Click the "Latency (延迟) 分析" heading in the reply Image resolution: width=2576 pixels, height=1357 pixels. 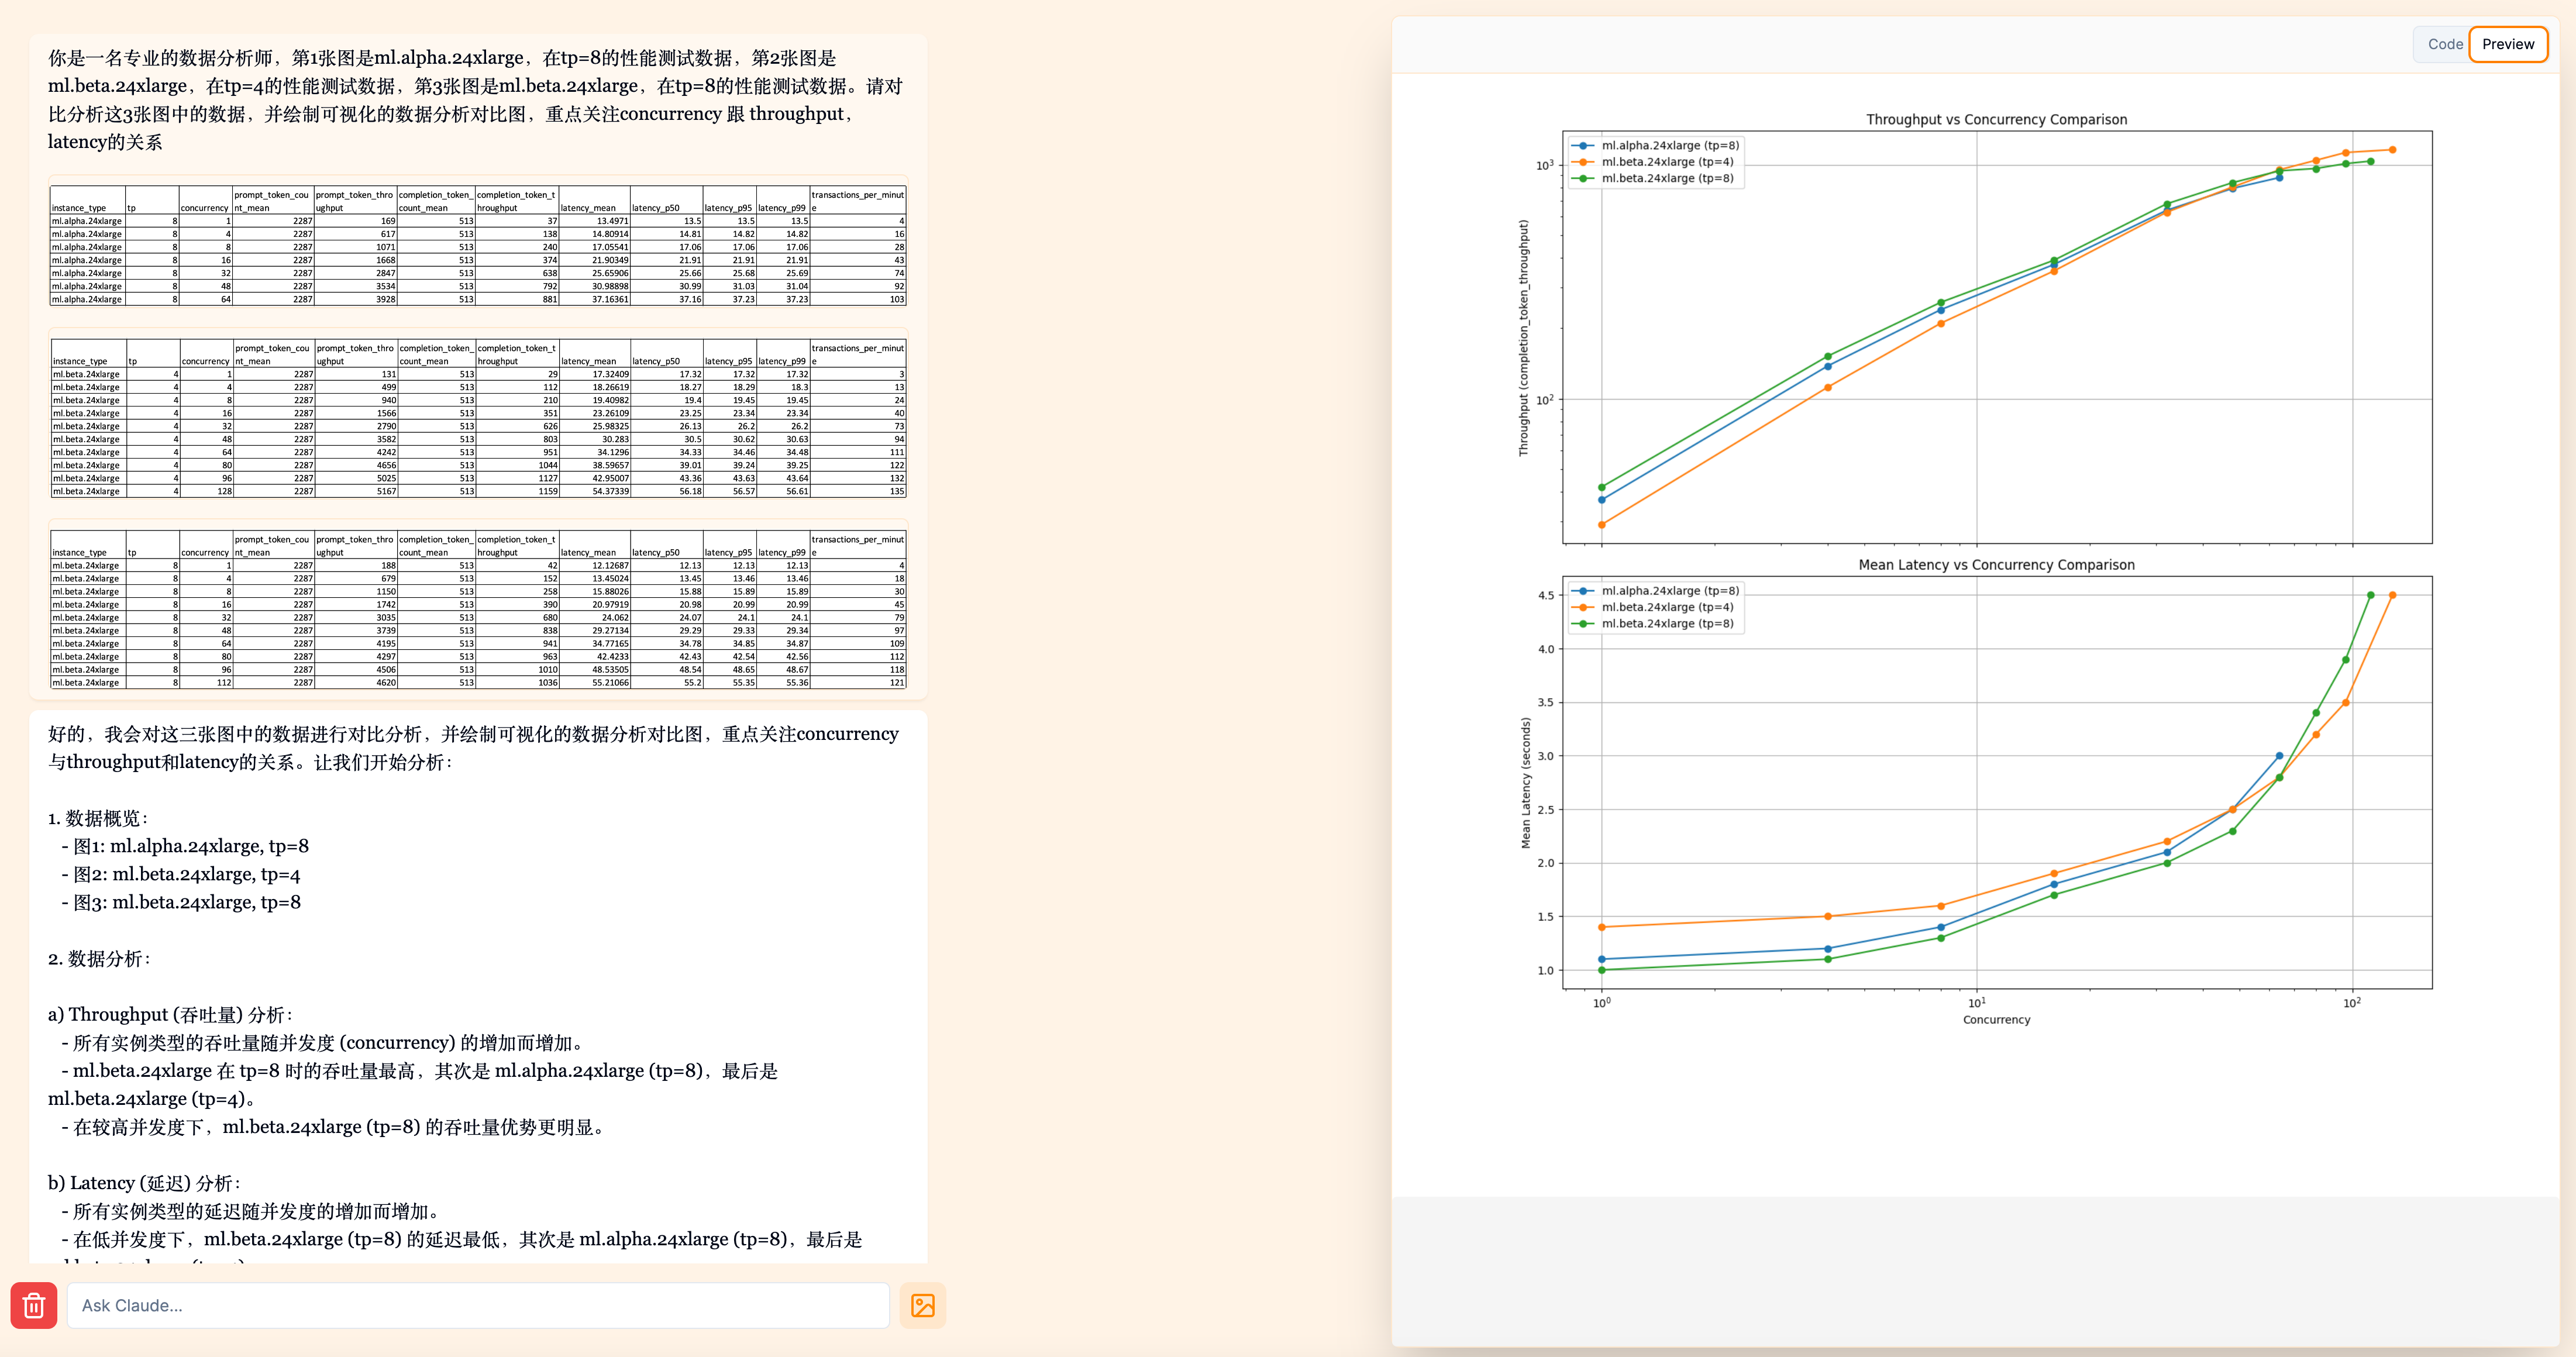tap(144, 1183)
